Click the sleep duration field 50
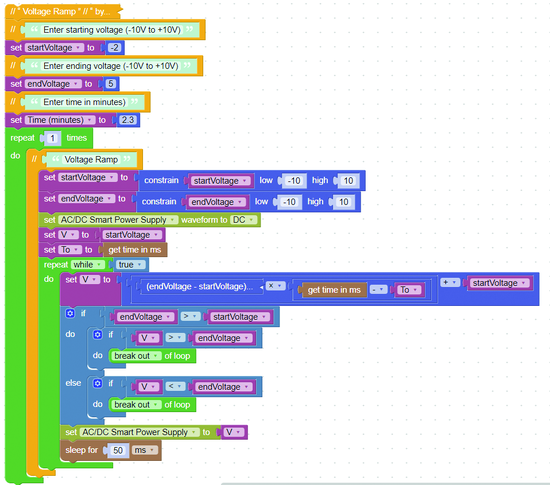 coord(118,450)
